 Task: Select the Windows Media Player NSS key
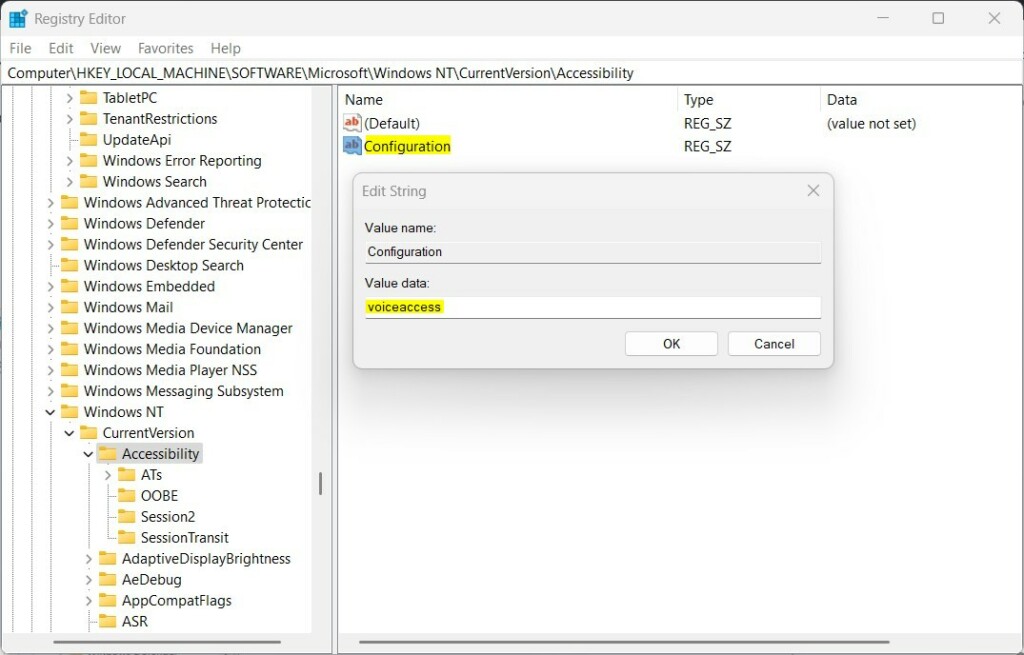pyautogui.click(x=170, y=370)
